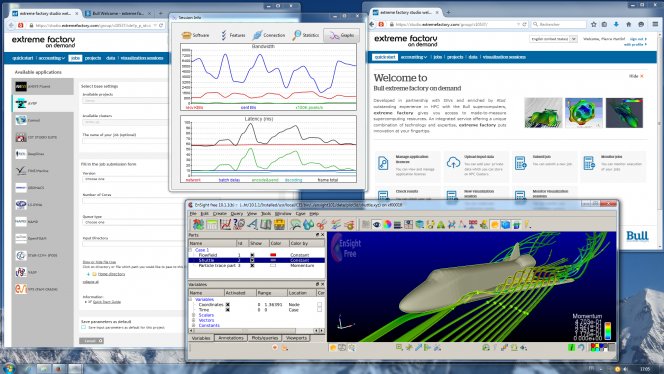The width and height of the screenshot is (664, 374).
Task: Click the undo arrow icon in EnSight bottom bar
Action: coord(582,347)
